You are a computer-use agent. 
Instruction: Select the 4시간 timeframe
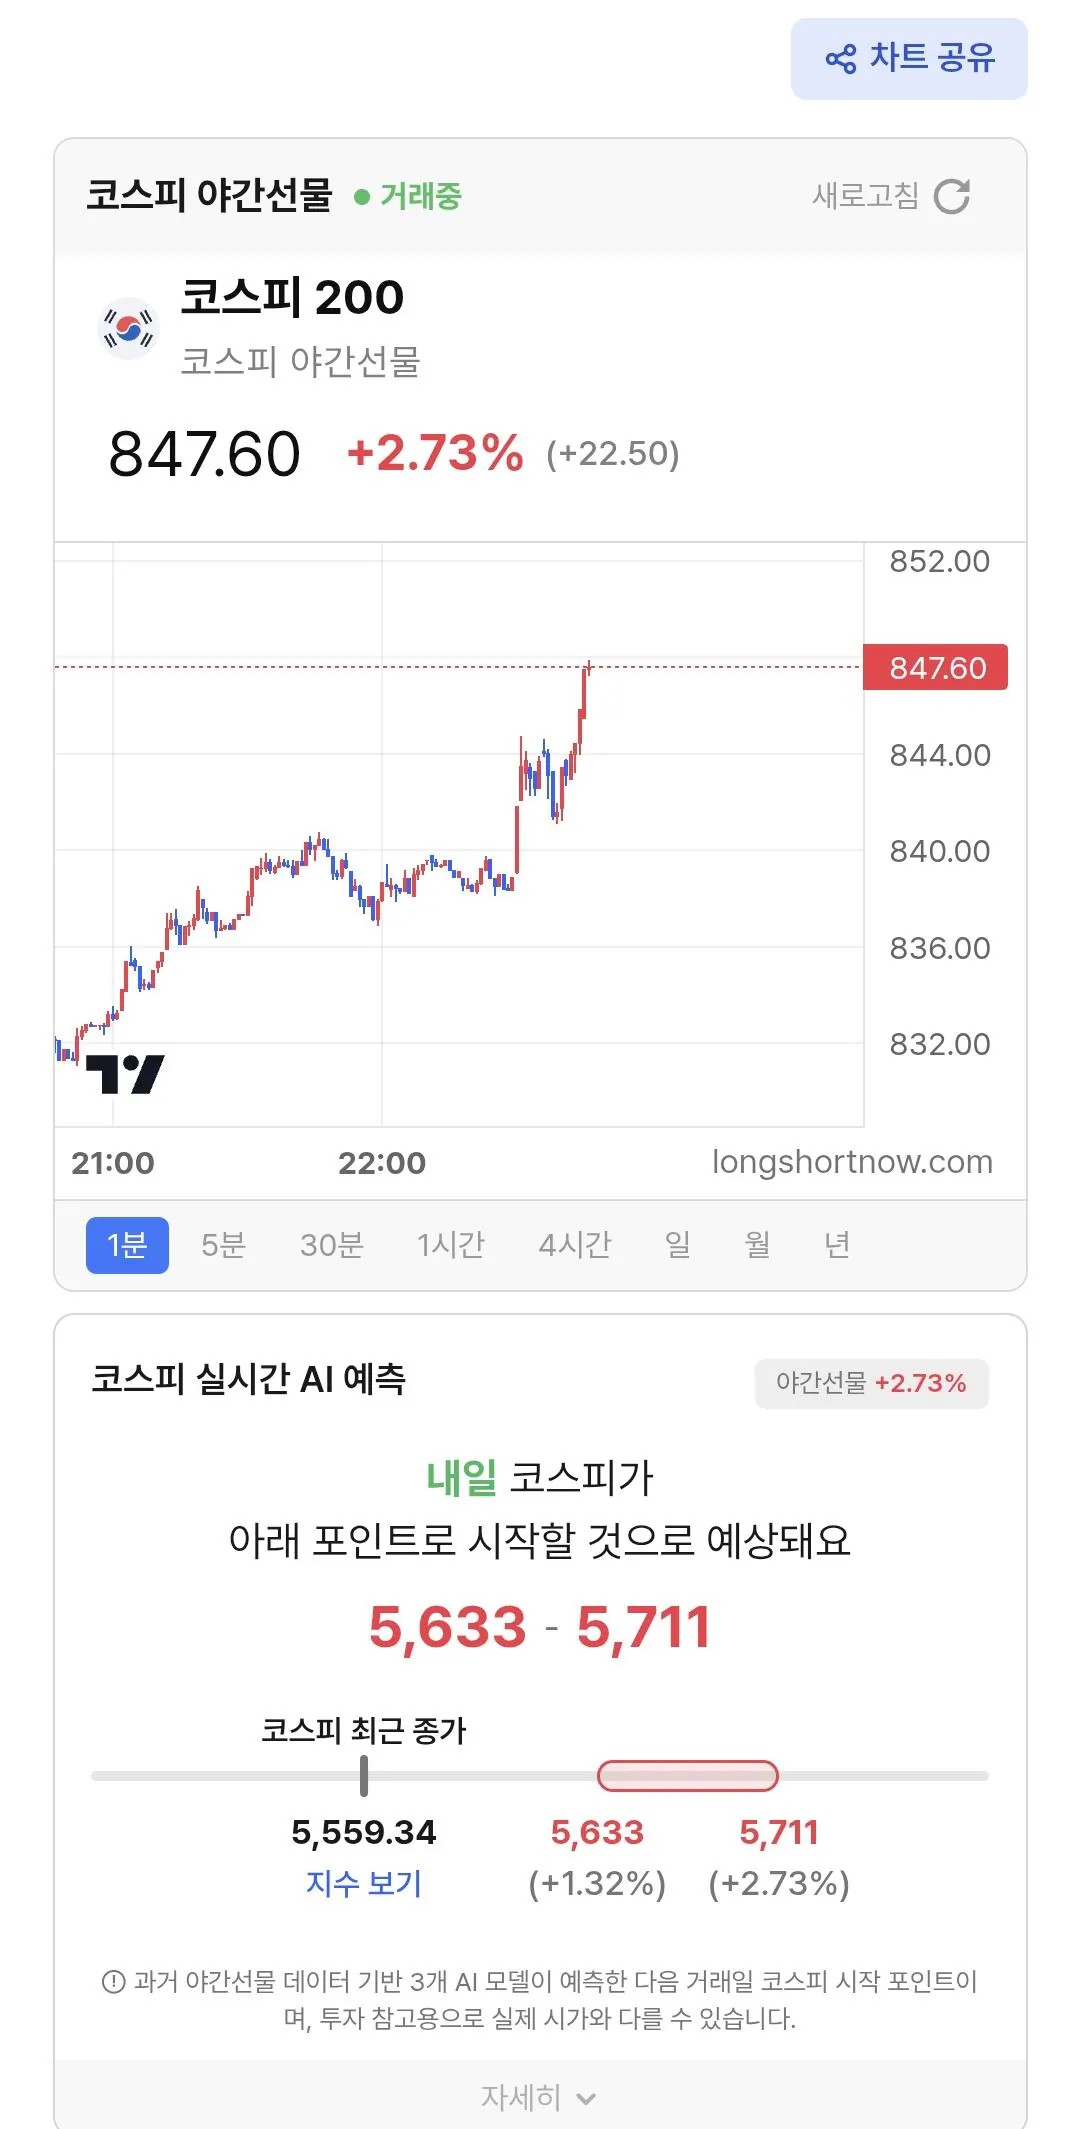point(575,1245)
